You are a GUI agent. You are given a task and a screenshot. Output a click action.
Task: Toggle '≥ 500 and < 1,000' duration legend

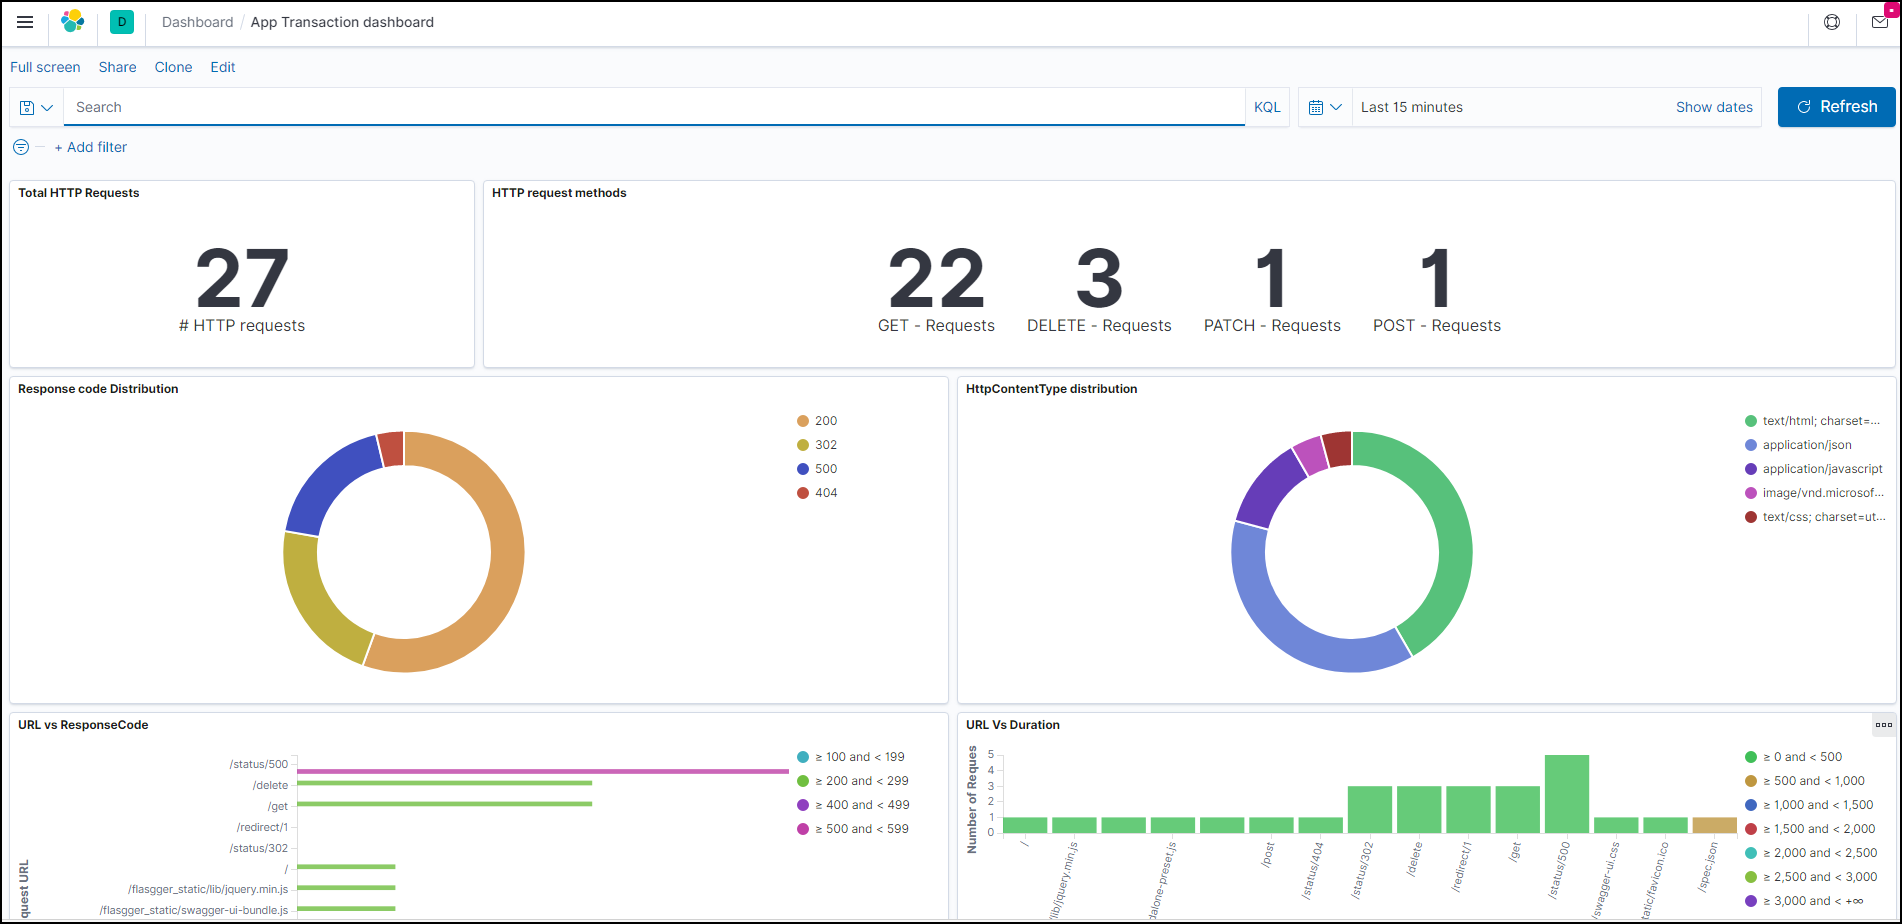pyautogui.click(x=1805, y=781)
